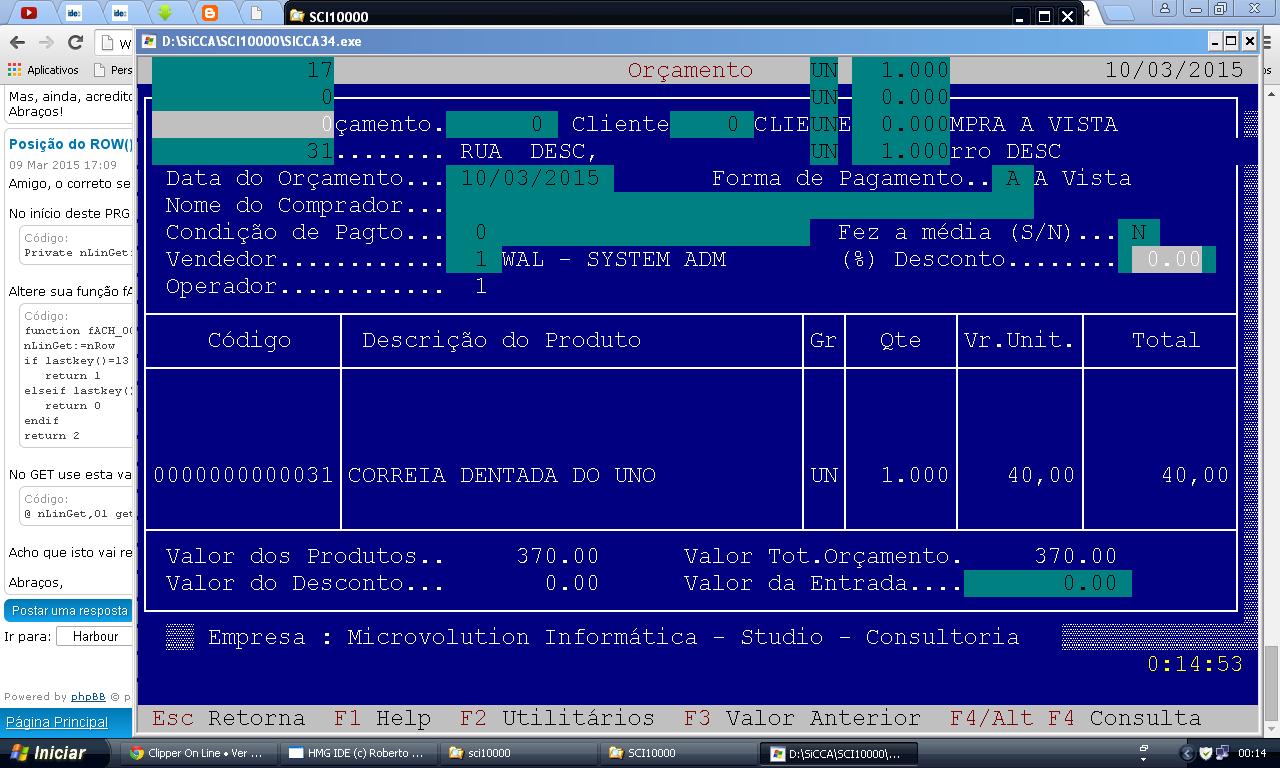Viewport: 1280px width, 768px height.
Task: Click the Condição de Pagto field
Action: pos(627,232)
